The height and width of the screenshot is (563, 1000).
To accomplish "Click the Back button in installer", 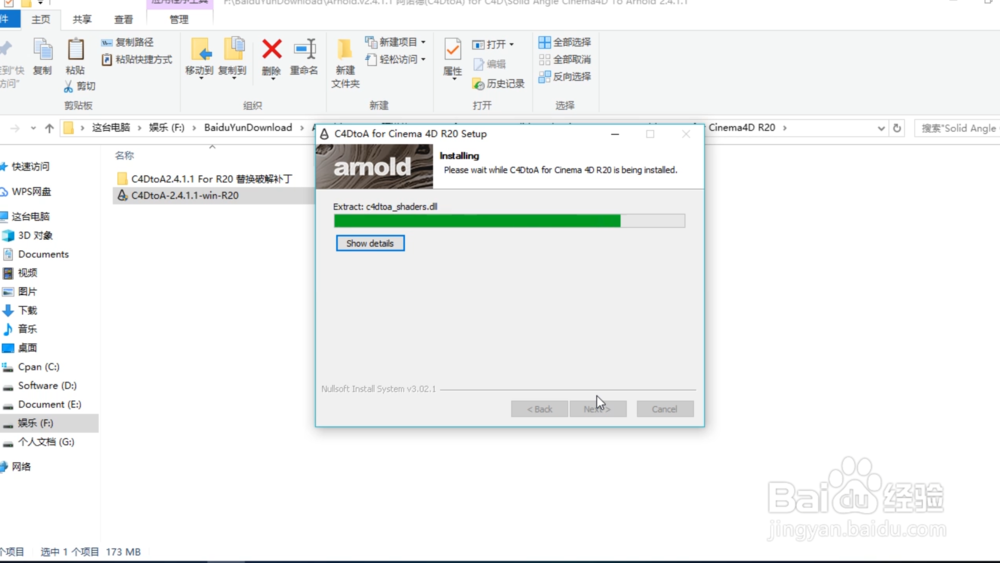I will [x=540, y=409].
